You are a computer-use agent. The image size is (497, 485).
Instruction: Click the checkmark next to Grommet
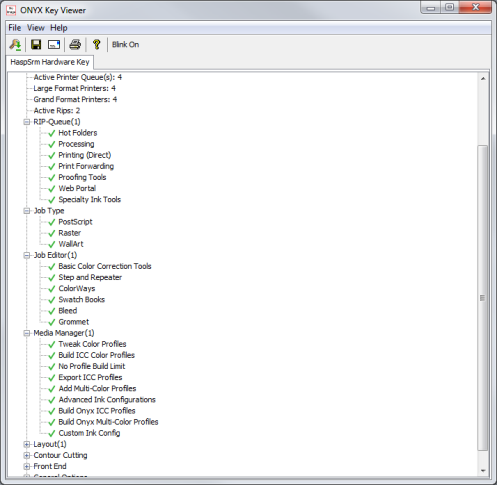(52, 322)
